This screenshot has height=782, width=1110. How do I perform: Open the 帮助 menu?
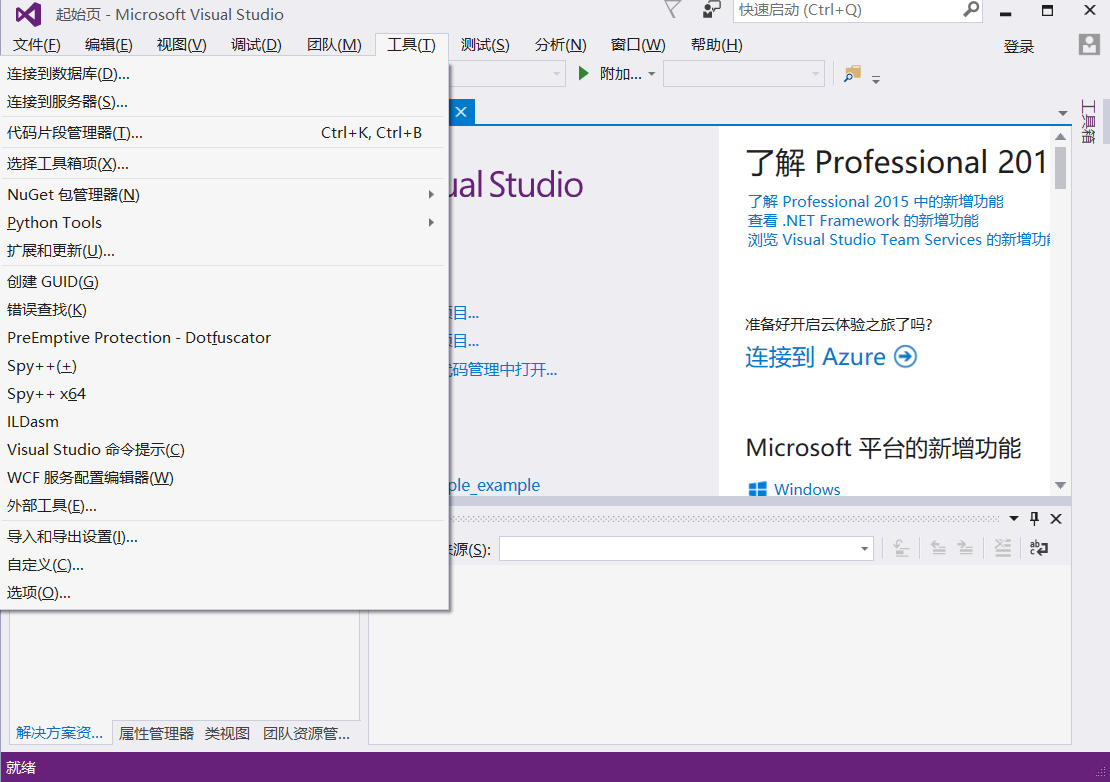tap(716, 45)
